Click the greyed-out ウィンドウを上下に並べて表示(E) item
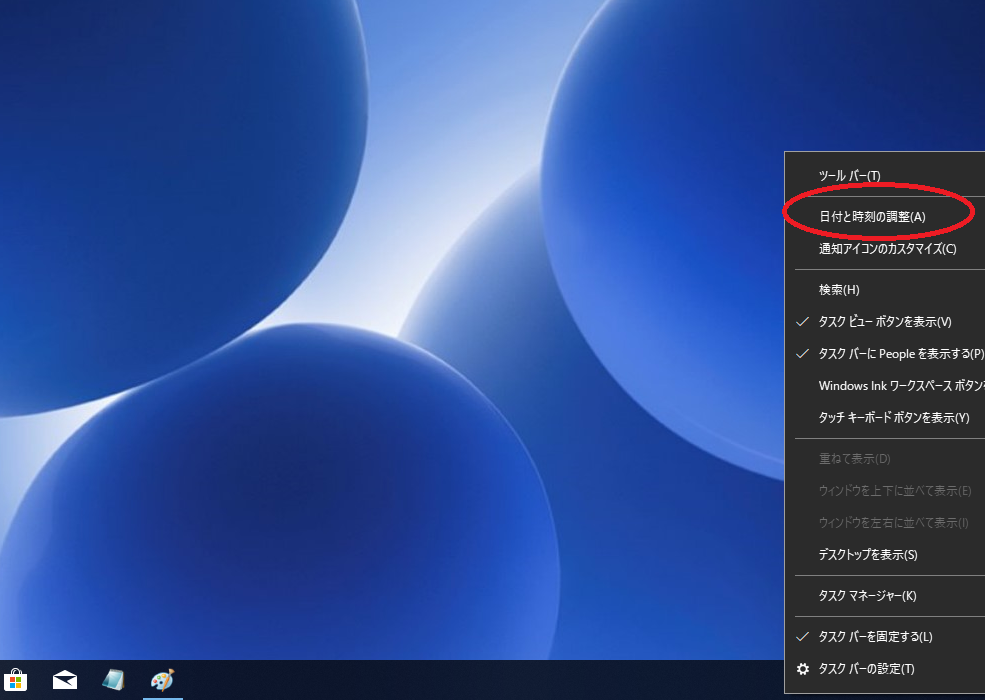This screenshot has height=700, width=985. click(894, 491)
